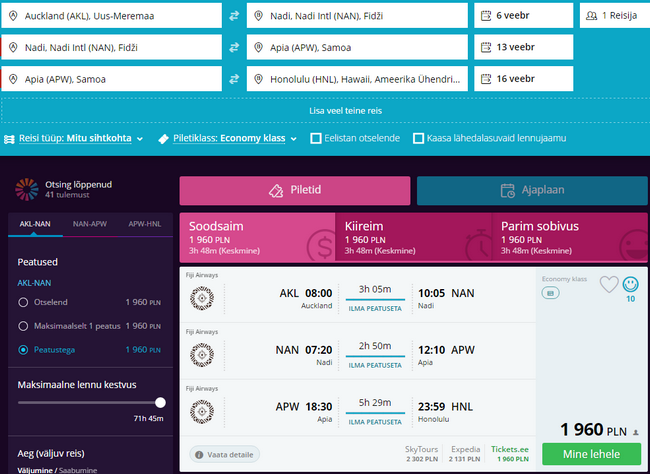Open Reisi tüüp dropdown

click(81, 139)
